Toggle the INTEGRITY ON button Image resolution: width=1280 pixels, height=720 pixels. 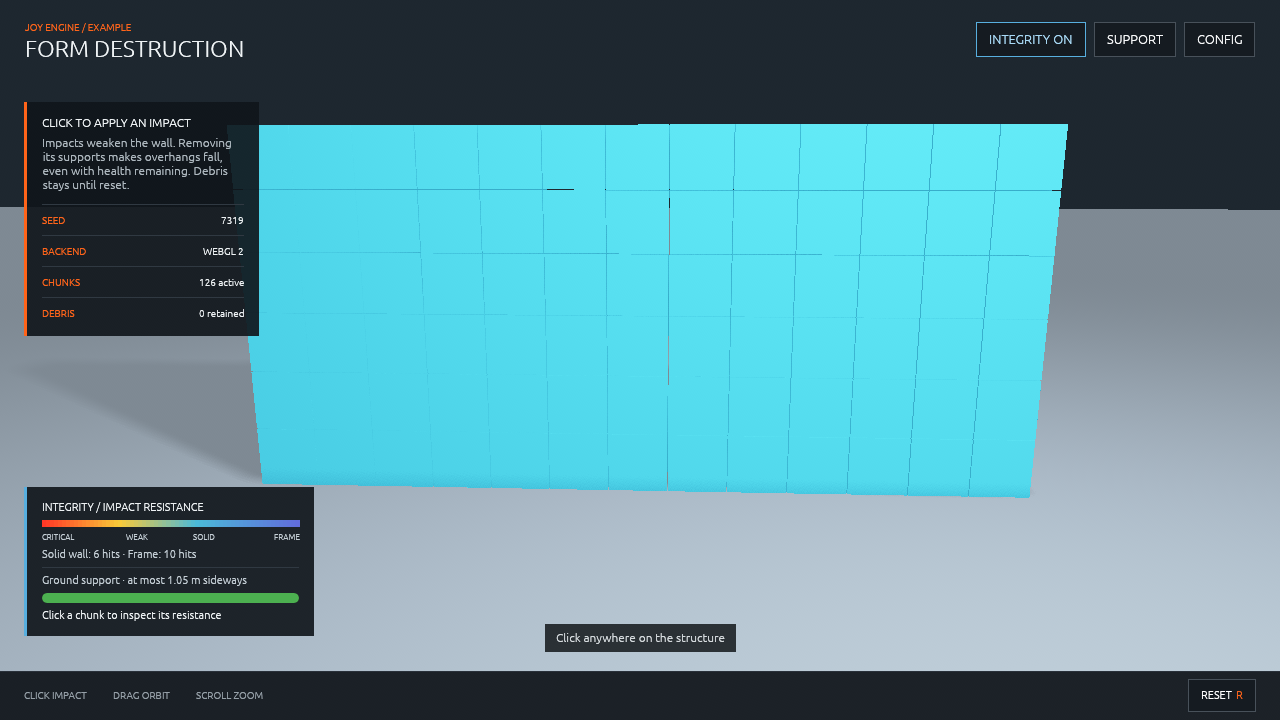coord(1030,40)
